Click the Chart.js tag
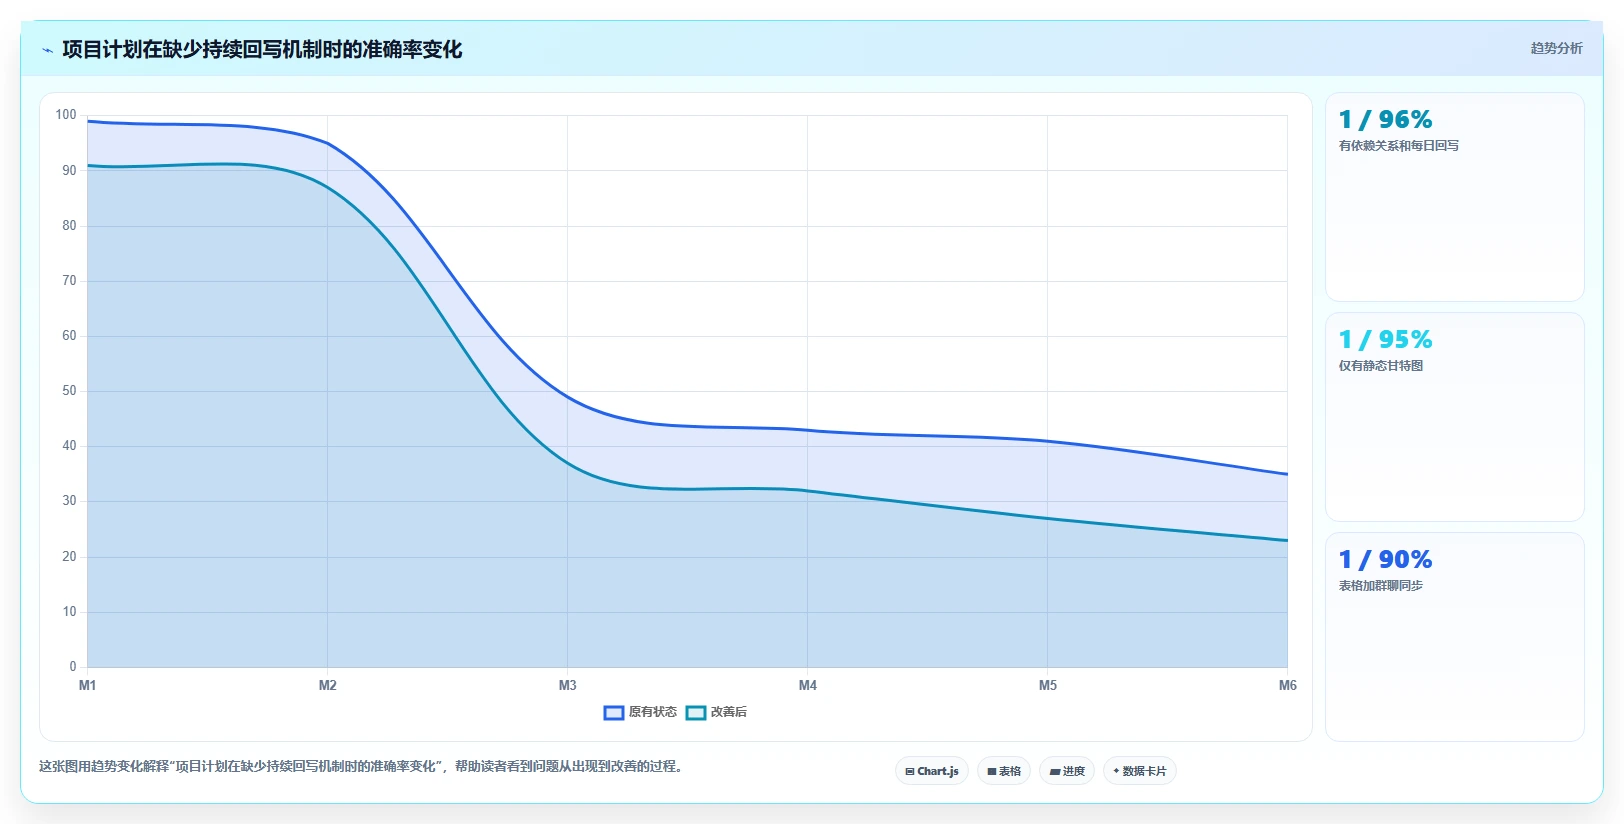This screenshot has height=824, width=1624. 932,771
